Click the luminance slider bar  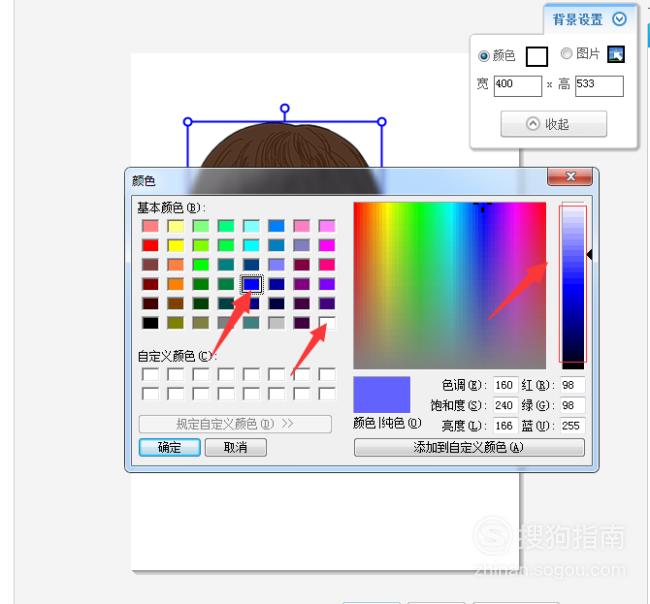pos(573,286)
